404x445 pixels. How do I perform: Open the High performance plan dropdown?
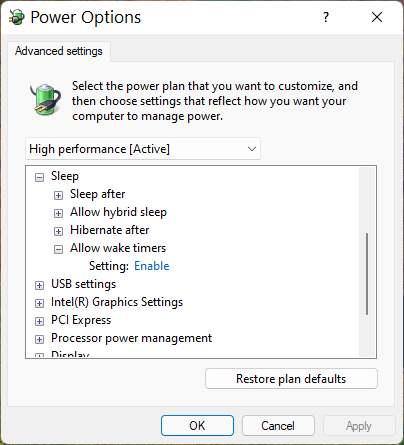(x=143, y=149)
